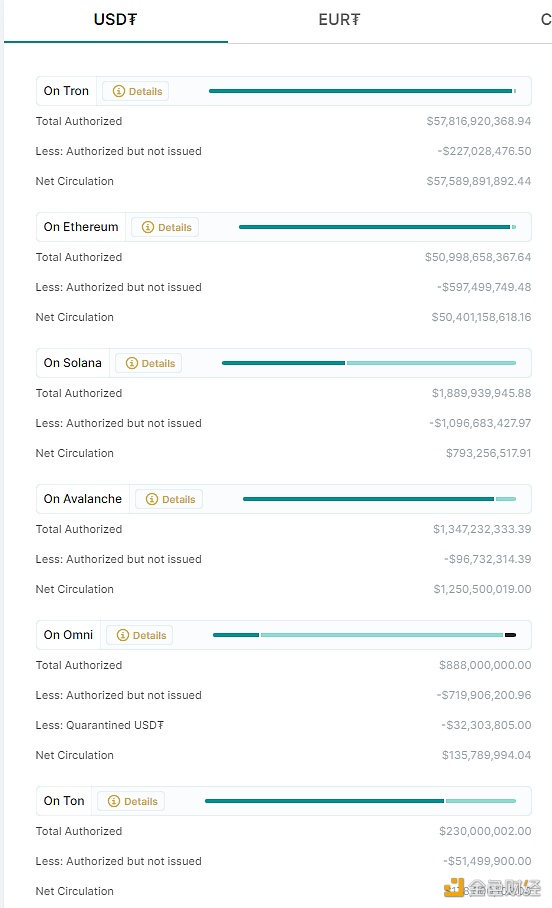Click the On Omni circulation progress bar
552x908 pixels.
click(x=364, y=635)
